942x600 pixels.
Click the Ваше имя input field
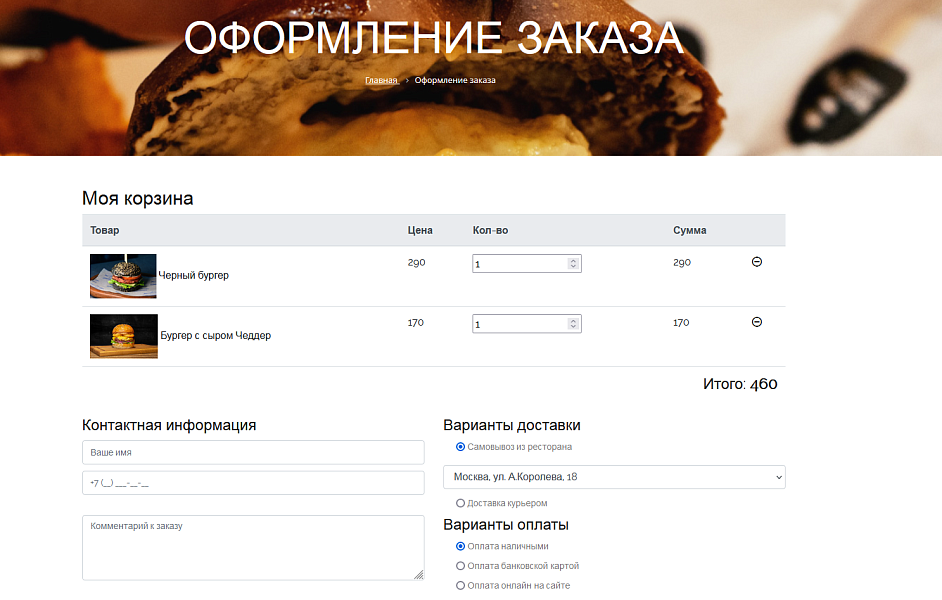252,452
